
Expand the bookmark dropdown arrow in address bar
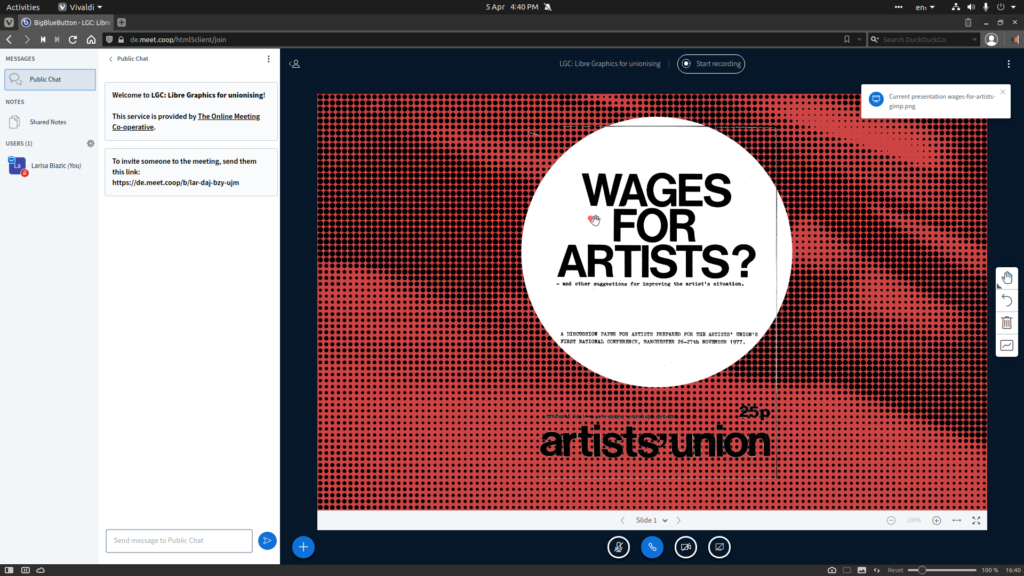859,40
